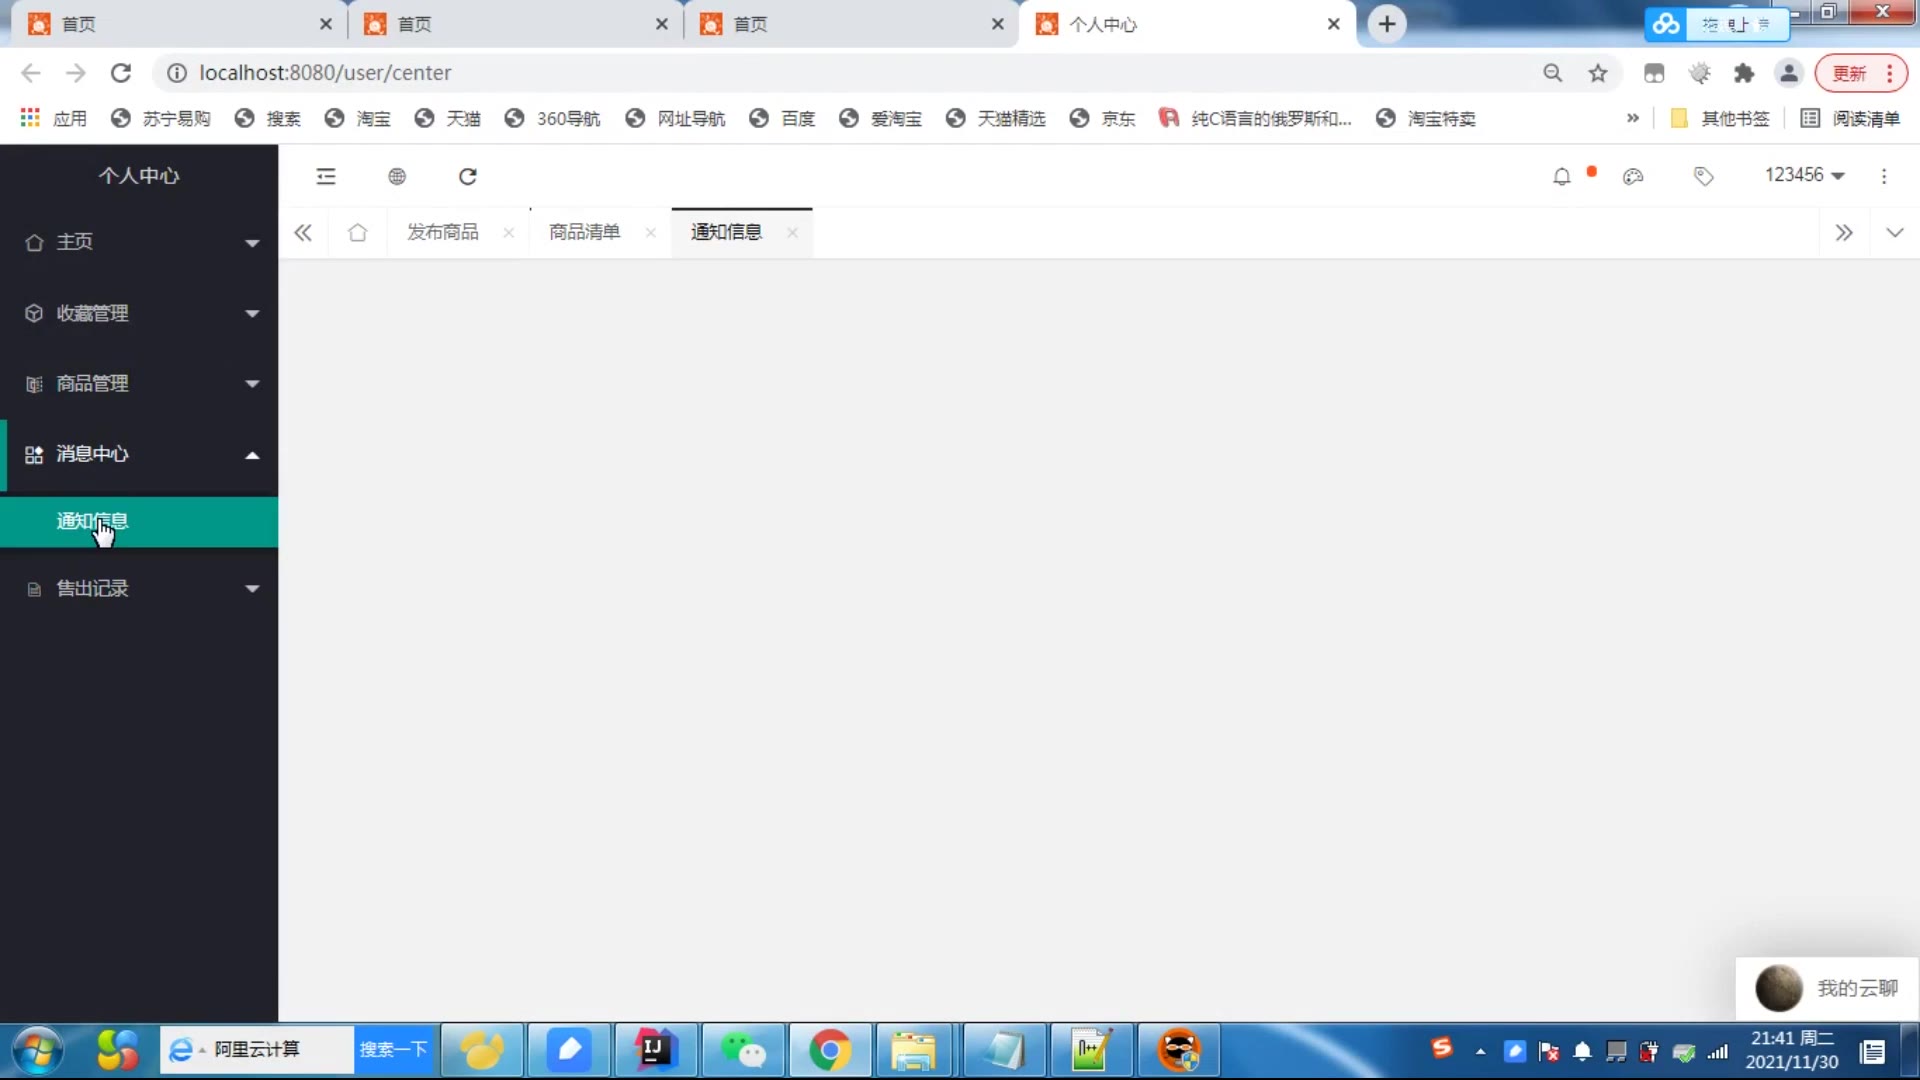Expand the 收藏管理 sidebar menu
Image resolution: width=1920 pixels, height=1080 pixels.
pos(140,313)
